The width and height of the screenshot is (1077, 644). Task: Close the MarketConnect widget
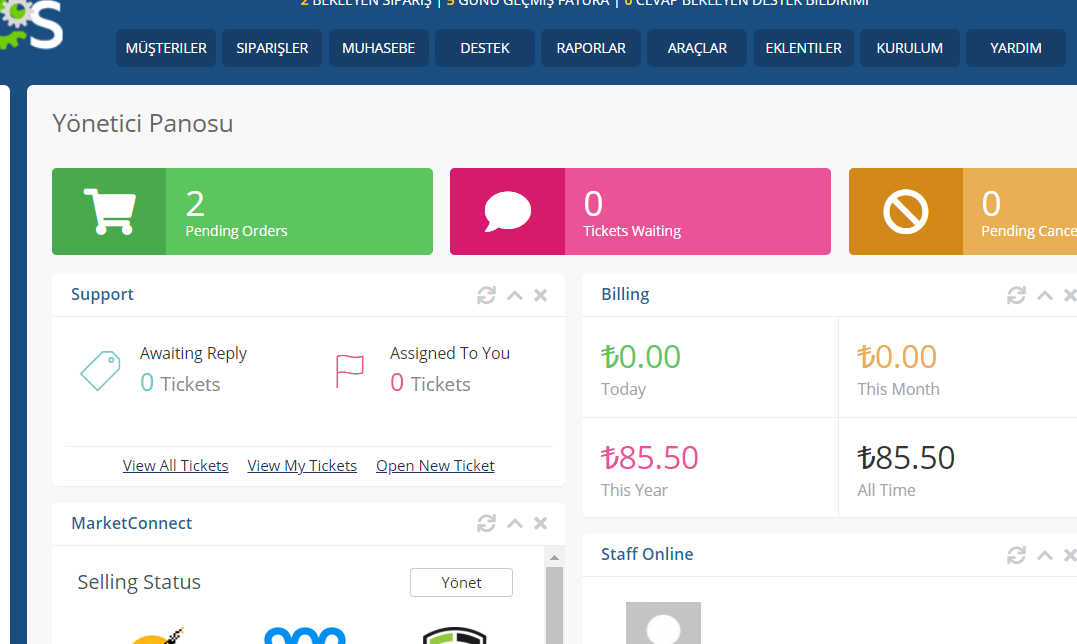(541, 524)
